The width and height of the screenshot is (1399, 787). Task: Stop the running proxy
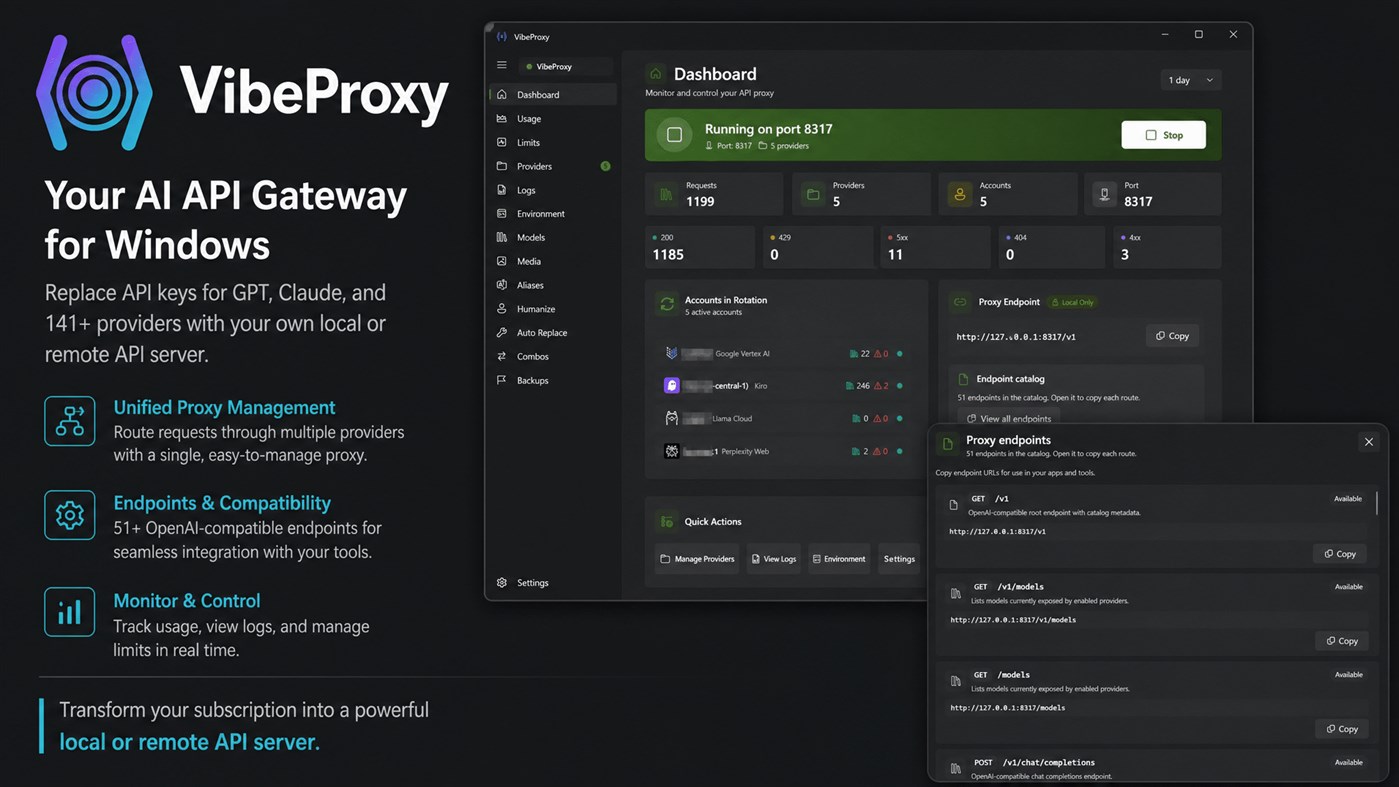1163,135
